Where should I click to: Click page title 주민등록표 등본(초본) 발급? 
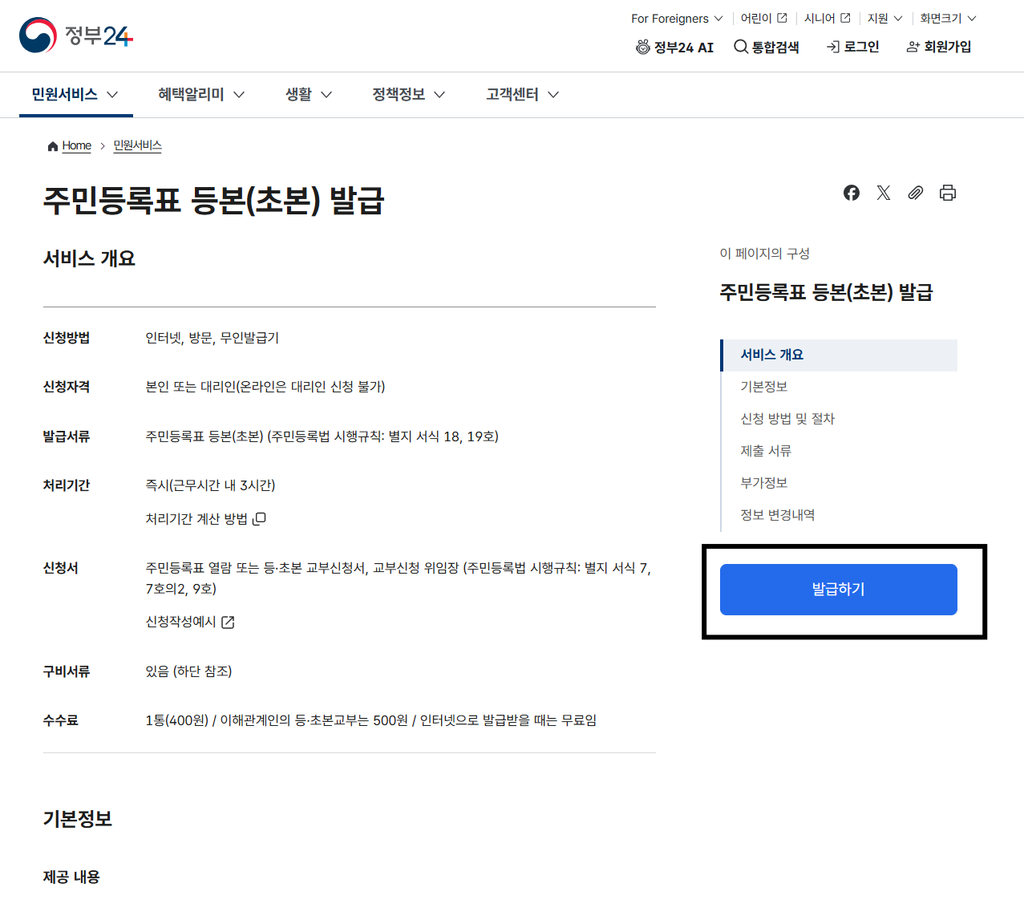(x=214, y=200)
